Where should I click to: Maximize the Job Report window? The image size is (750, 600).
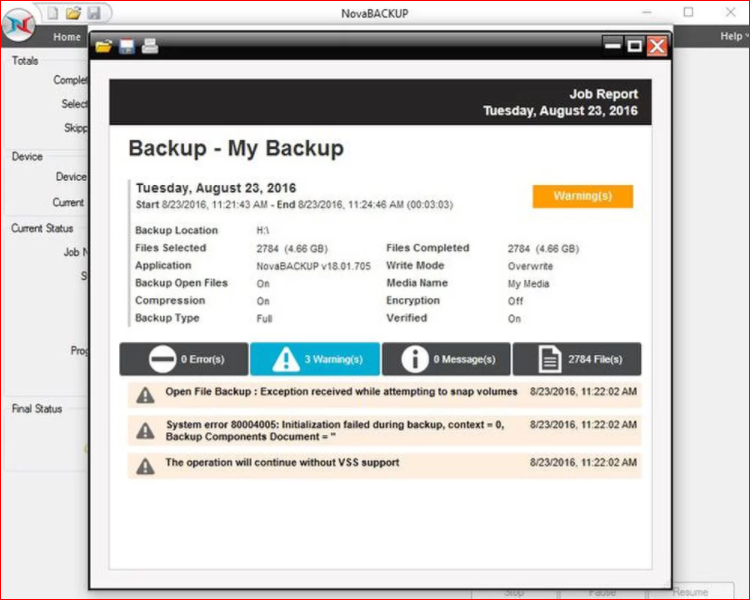click(635, 46)
